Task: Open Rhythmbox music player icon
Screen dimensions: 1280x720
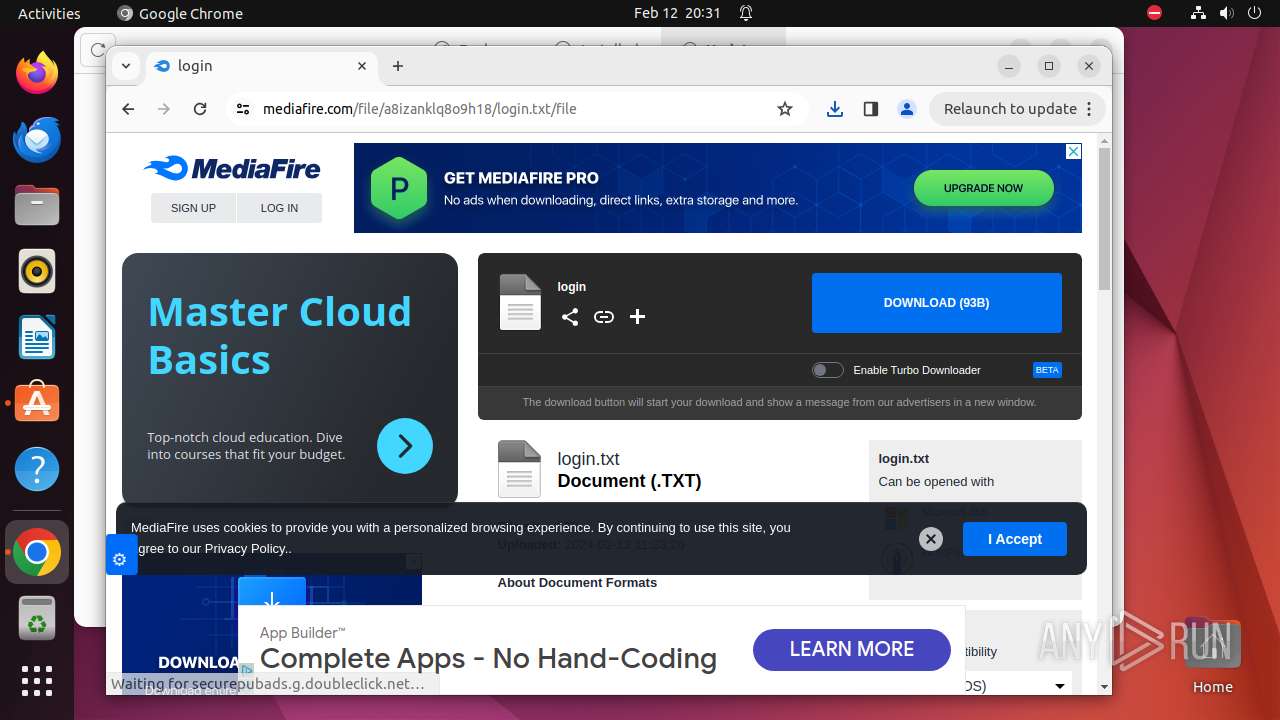Action: point(37,271)
